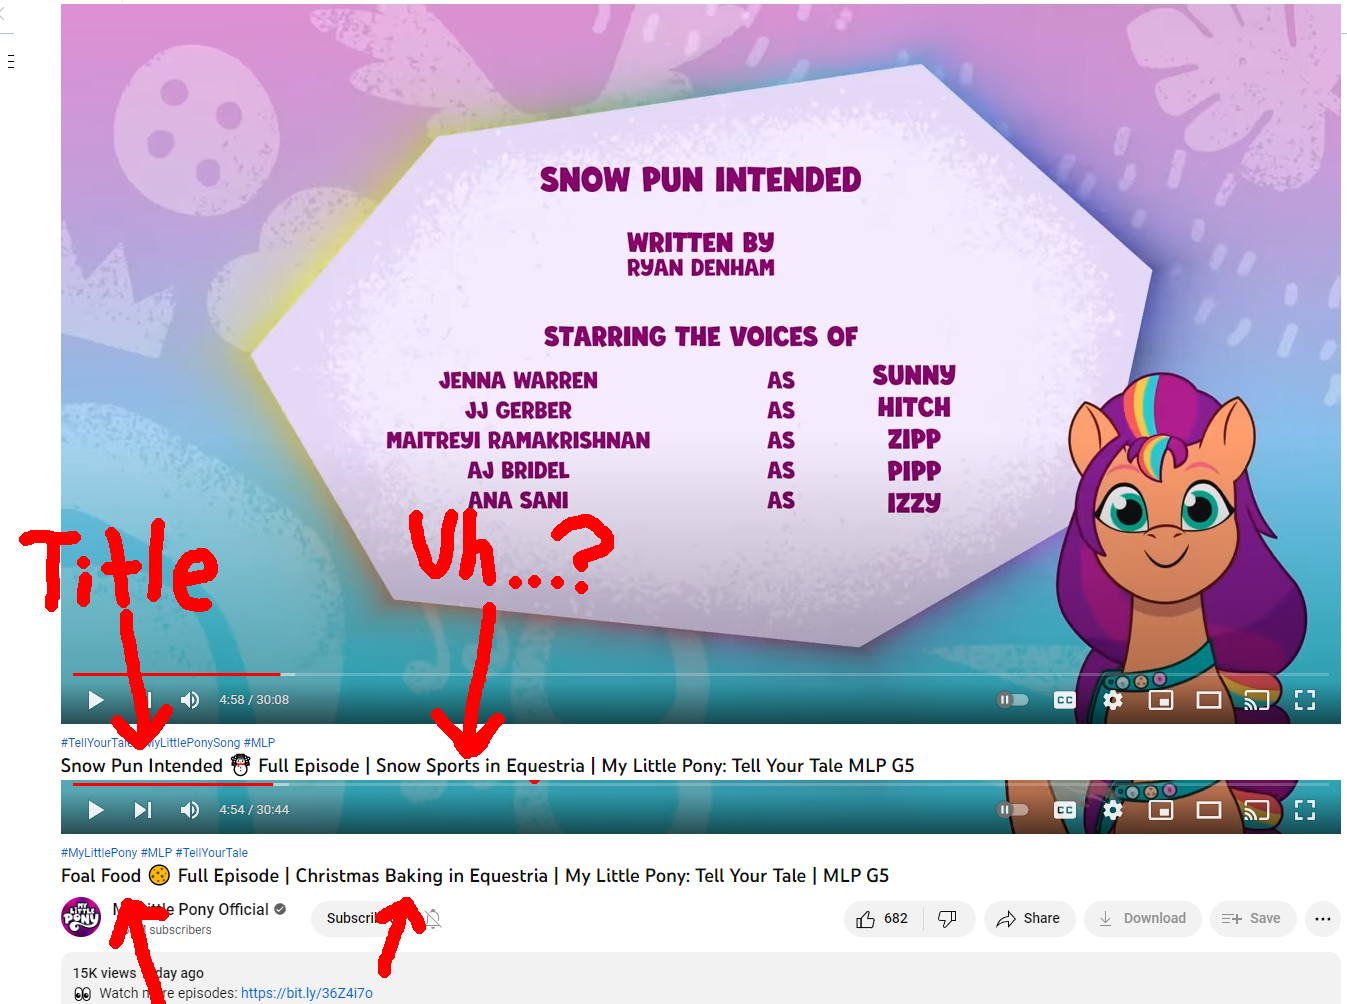Subscribe to the channel
The width and height of the screenshot is (1347, 1004).
(x=359, y=918)
